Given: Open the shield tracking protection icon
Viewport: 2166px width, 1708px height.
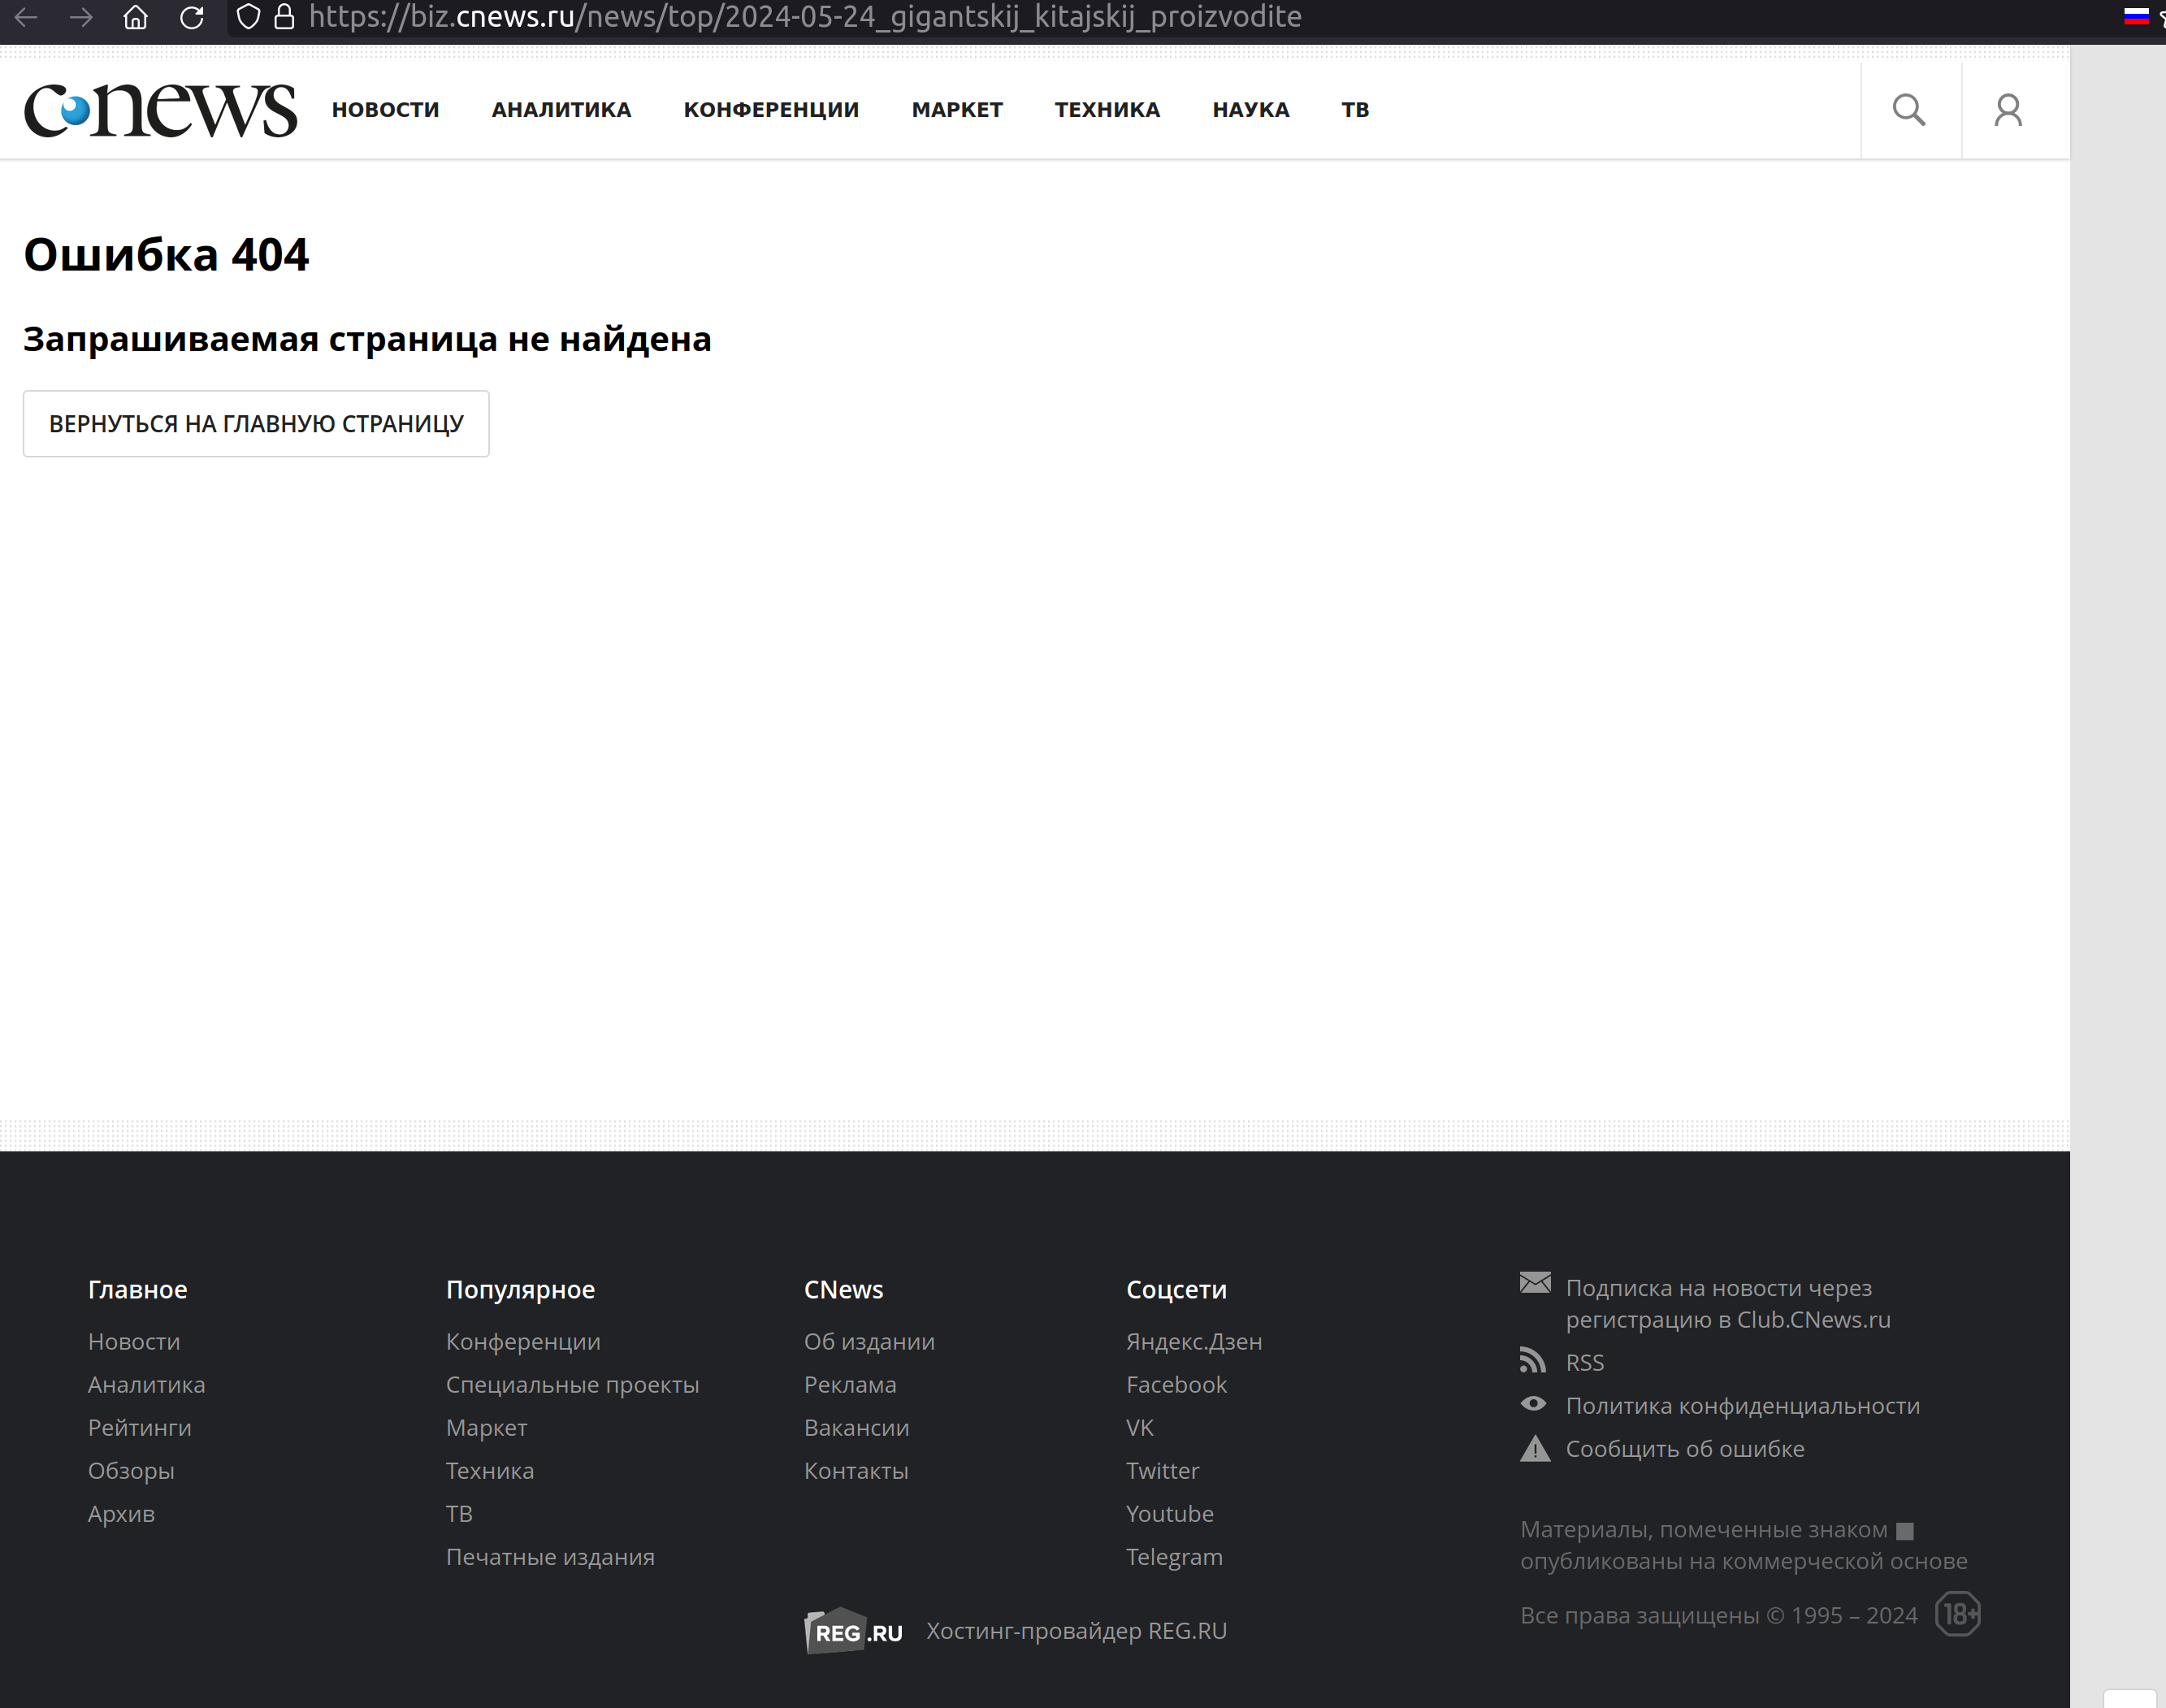Looking at the screenshot, I should 248,17.
